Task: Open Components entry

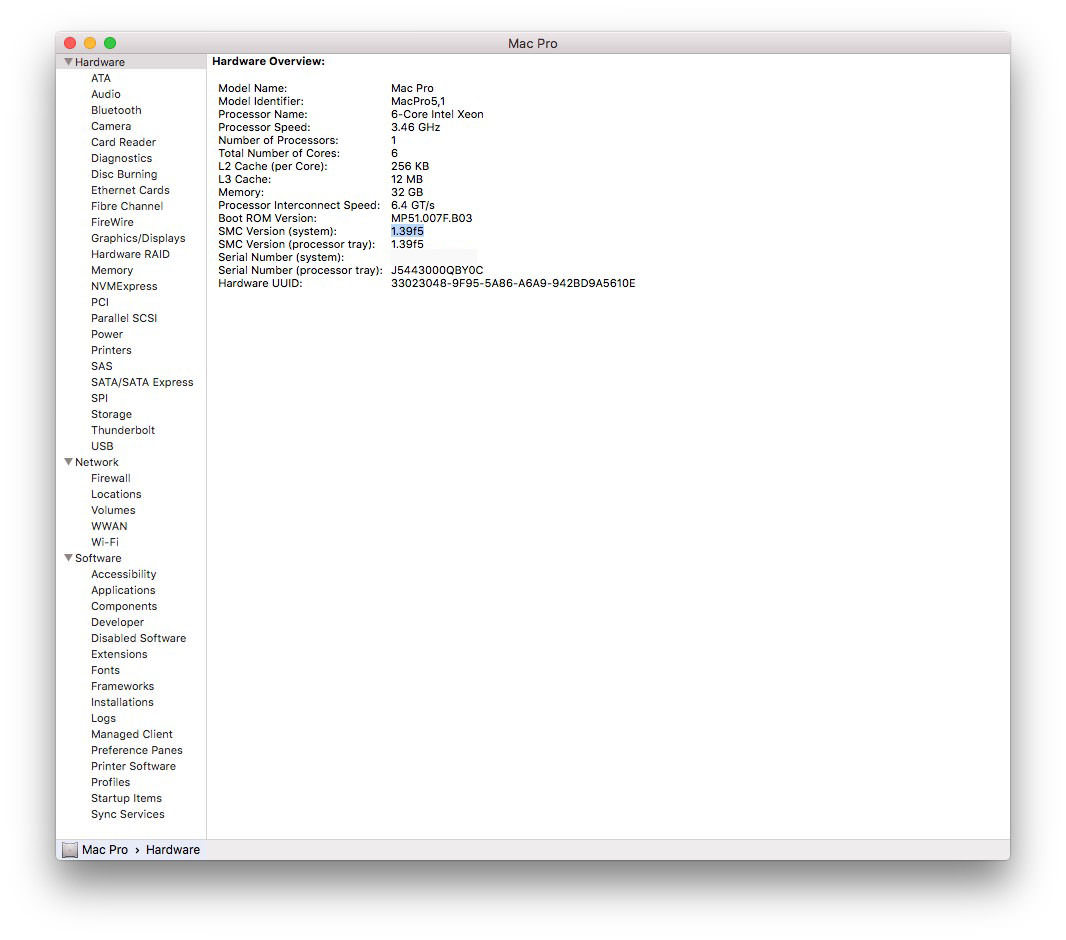Action: pos(124,606)
